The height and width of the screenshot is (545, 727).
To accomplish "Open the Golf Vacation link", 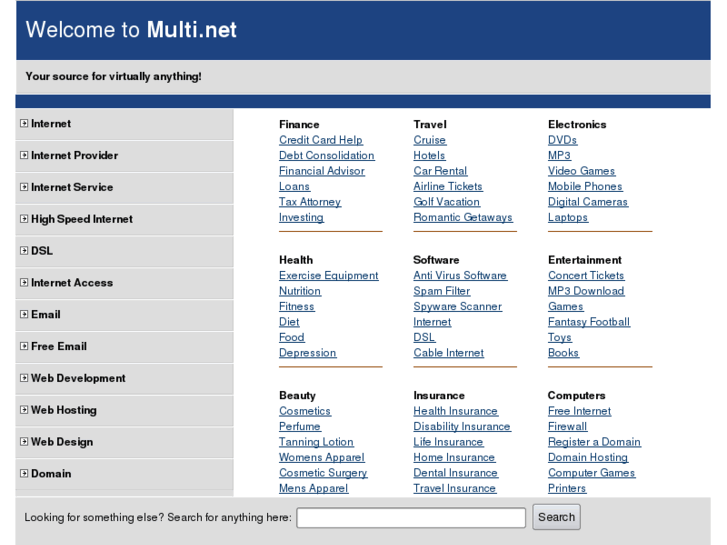I will (x=446, y=202).
